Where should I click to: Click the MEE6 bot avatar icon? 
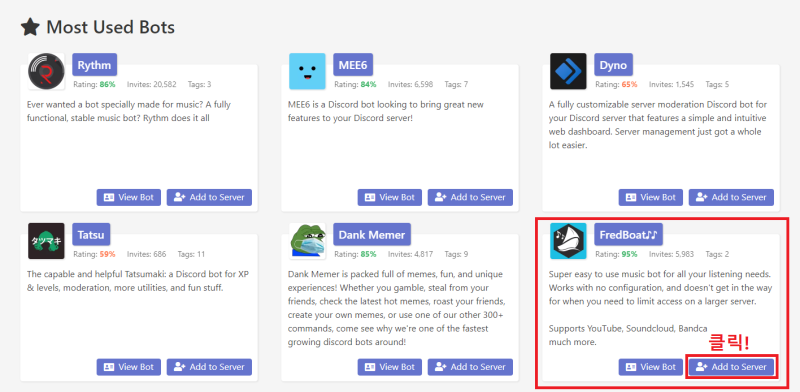[x=307, y=71]
